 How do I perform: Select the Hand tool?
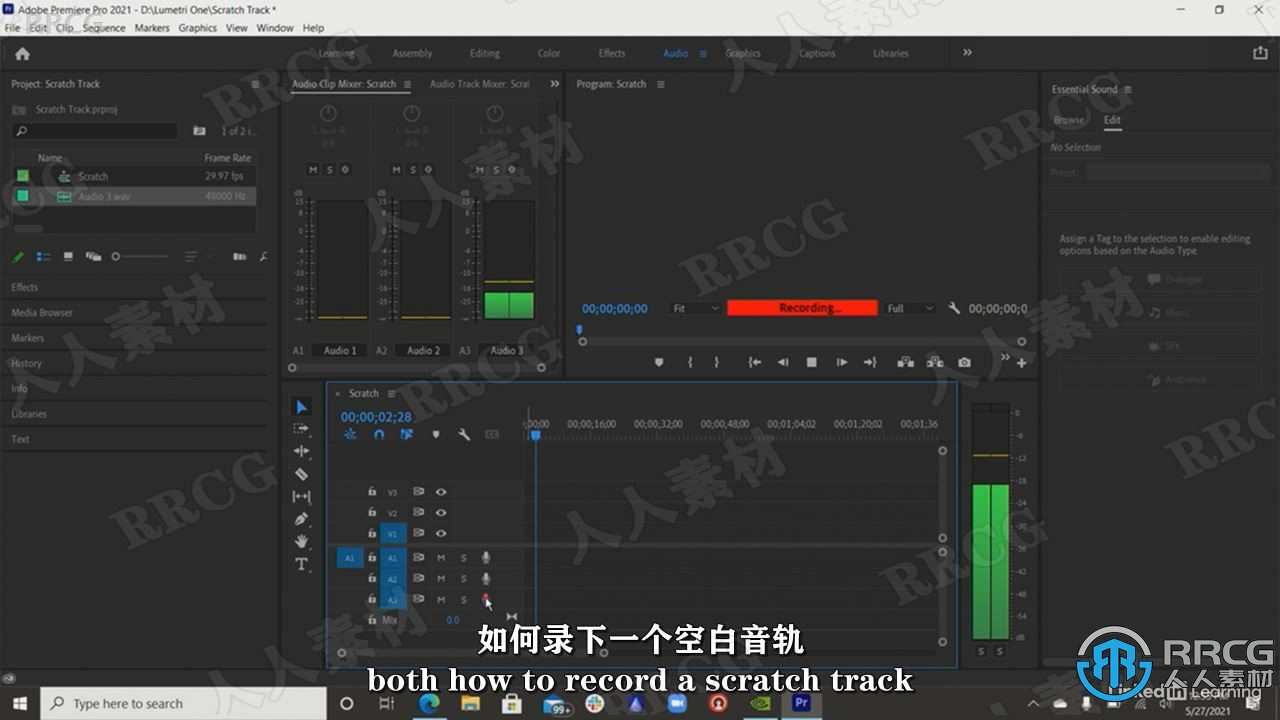click(x=301, y=541)
